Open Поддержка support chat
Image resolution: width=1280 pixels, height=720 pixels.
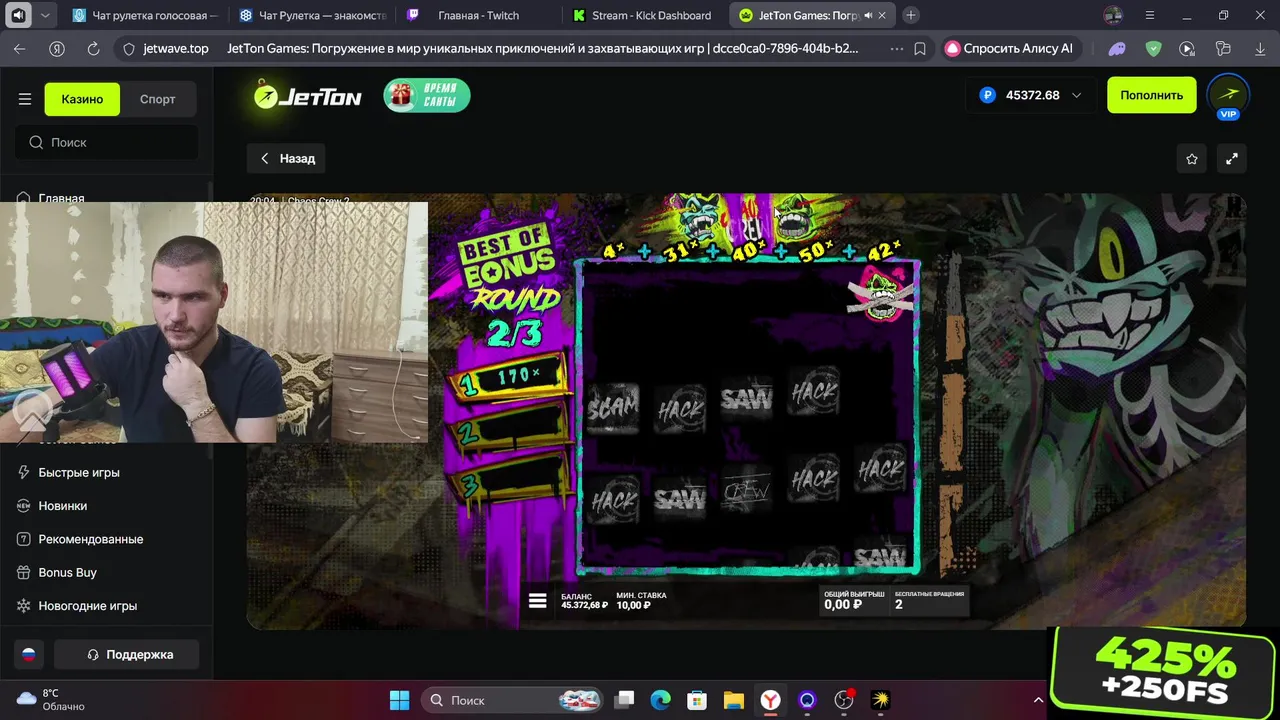[x=127, y=654]
